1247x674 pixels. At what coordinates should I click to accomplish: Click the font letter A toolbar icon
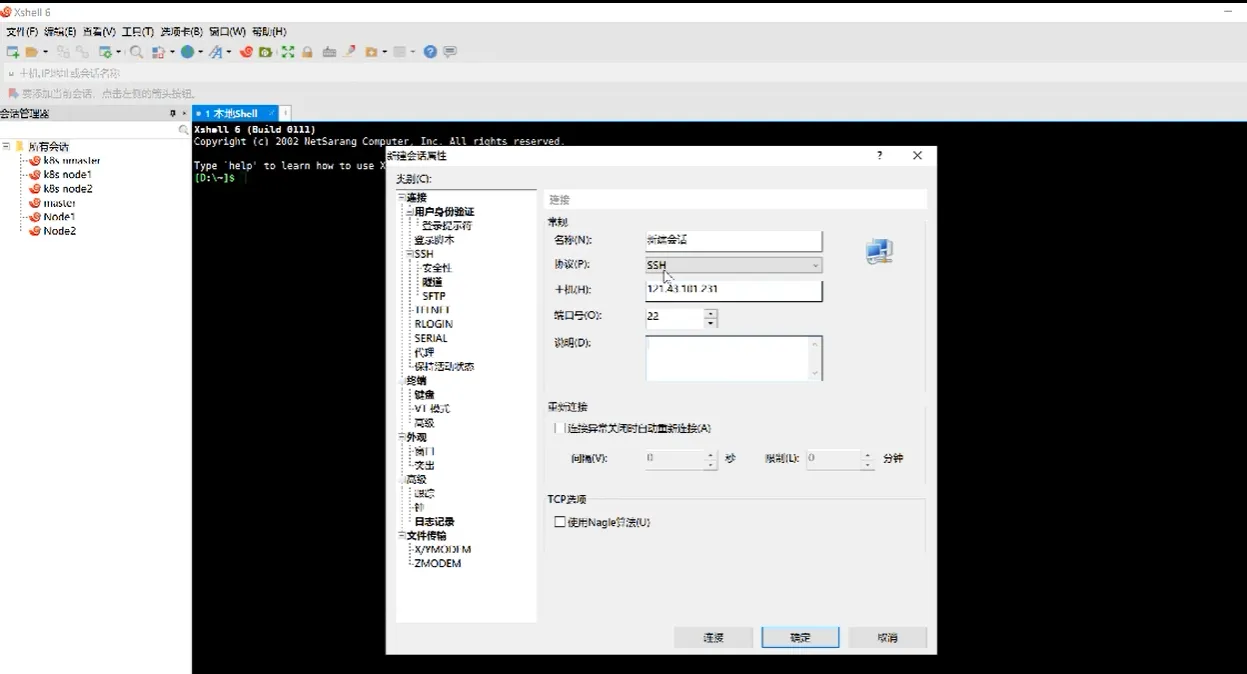coord(215,52)
